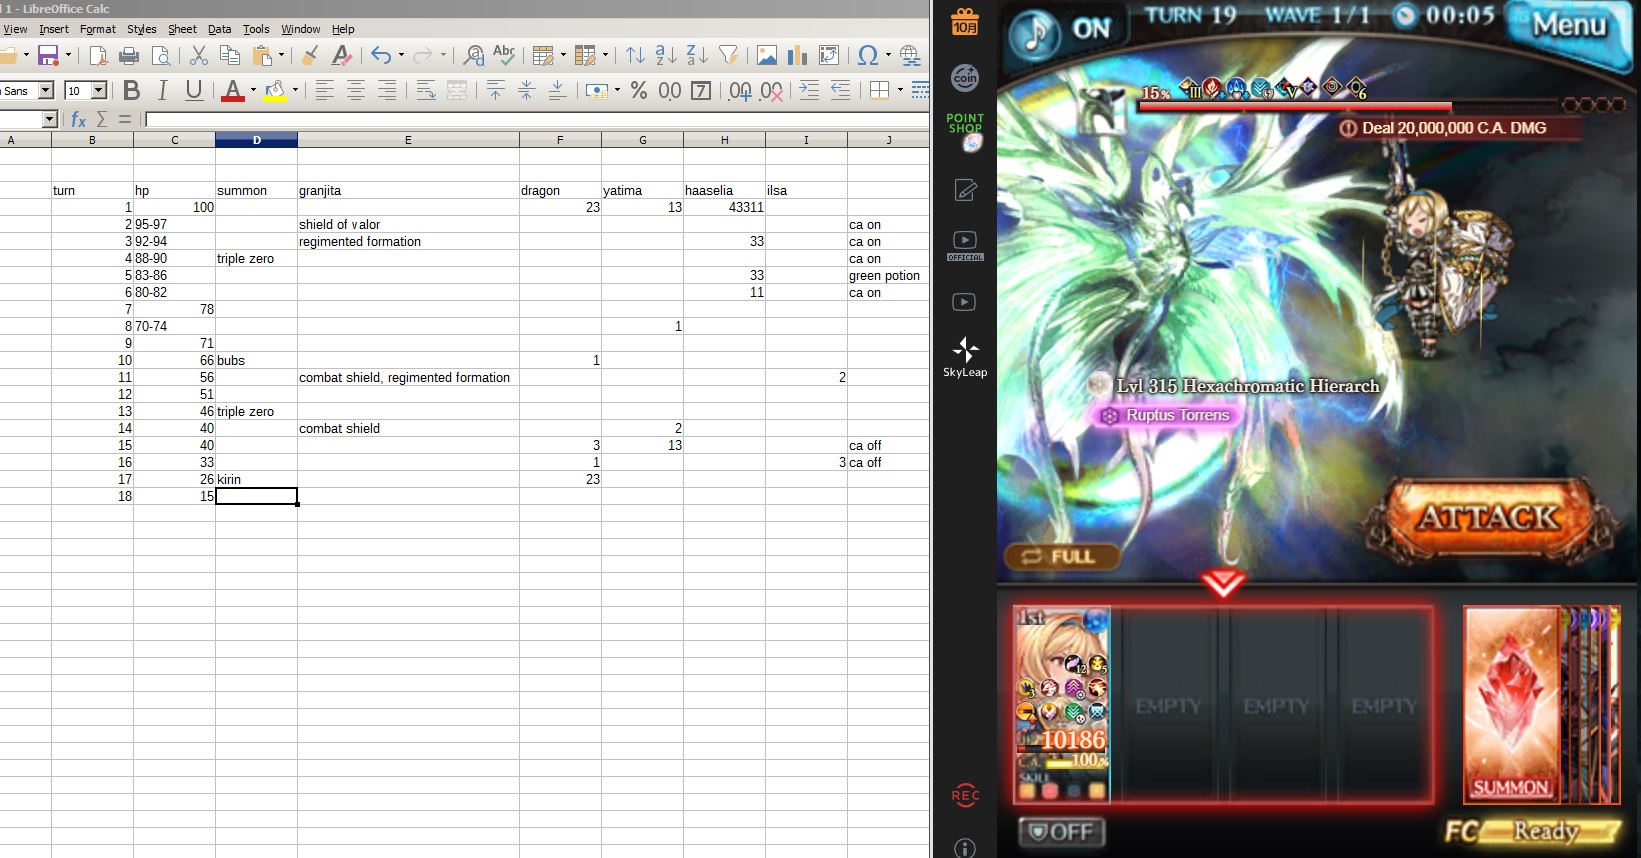Open the Tools menu
This screenshot has height=858, width=1641.
[x=256, y=29]
